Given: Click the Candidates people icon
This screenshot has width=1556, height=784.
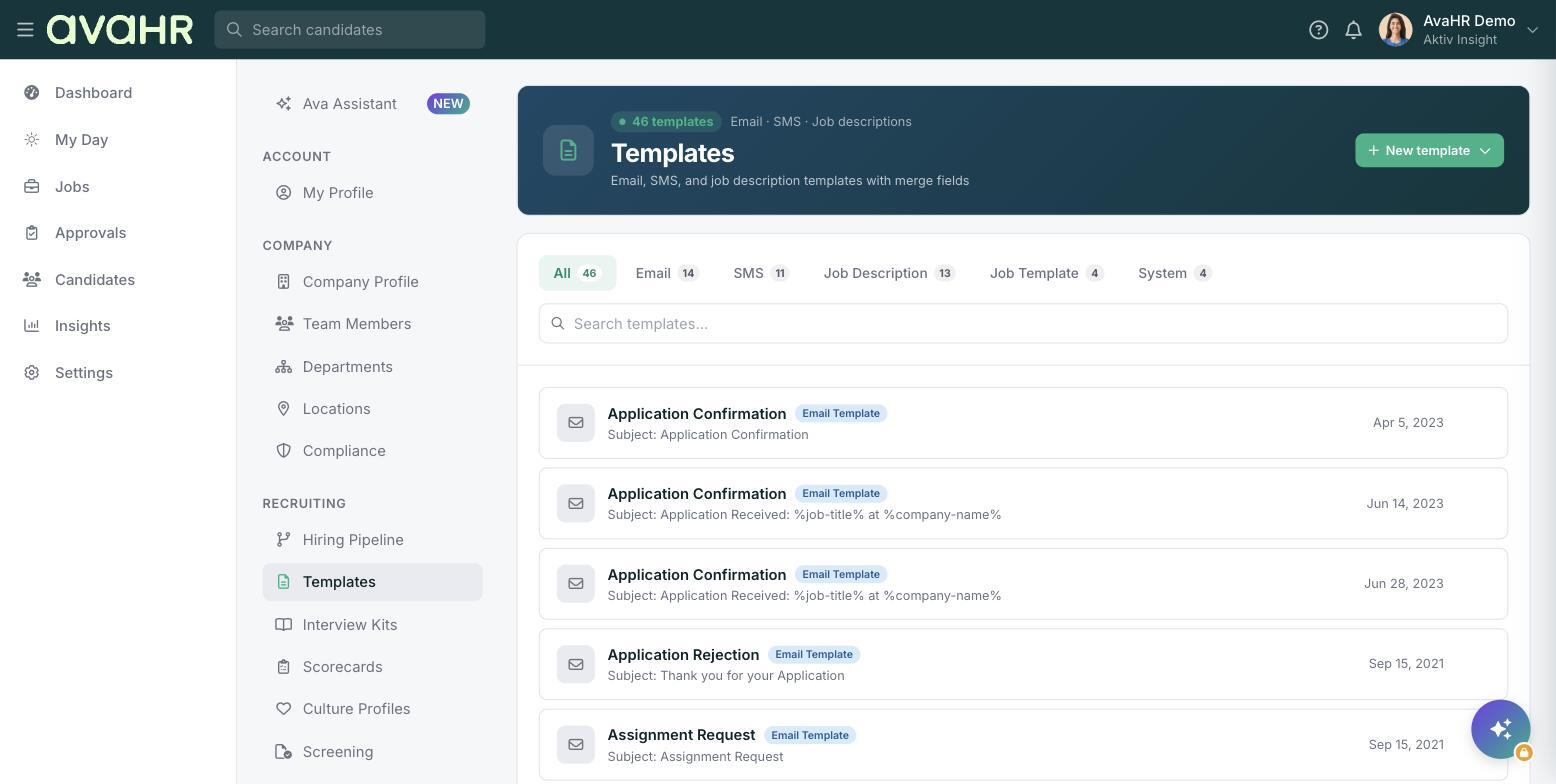Looking at the screenshot, I should pyautogui.click(x=32, y=280).
